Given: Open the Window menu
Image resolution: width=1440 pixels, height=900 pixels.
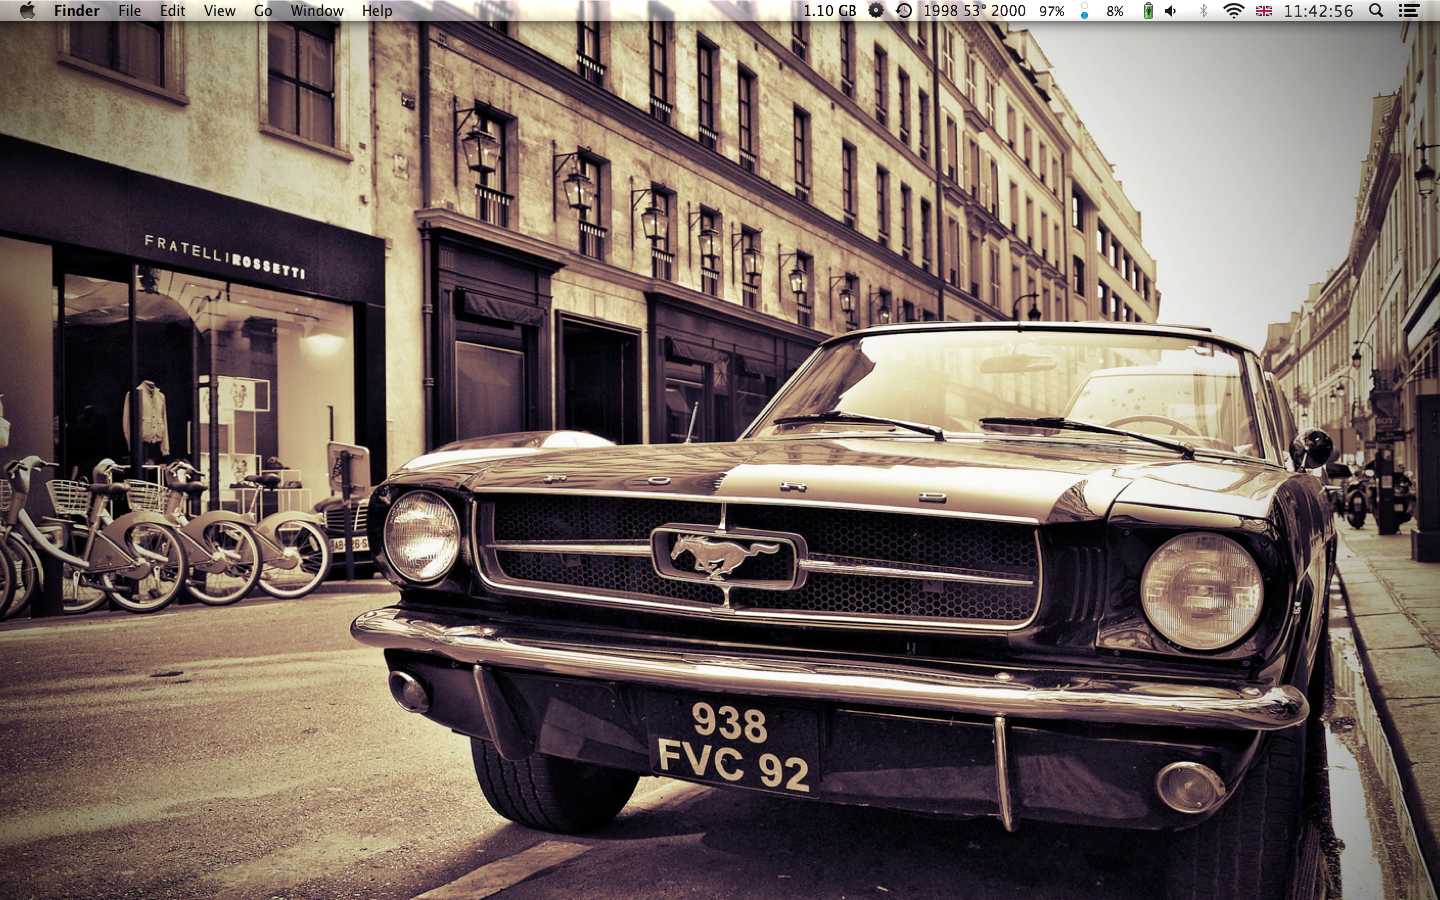Looking at the screenshot, I should pos(316,10).
